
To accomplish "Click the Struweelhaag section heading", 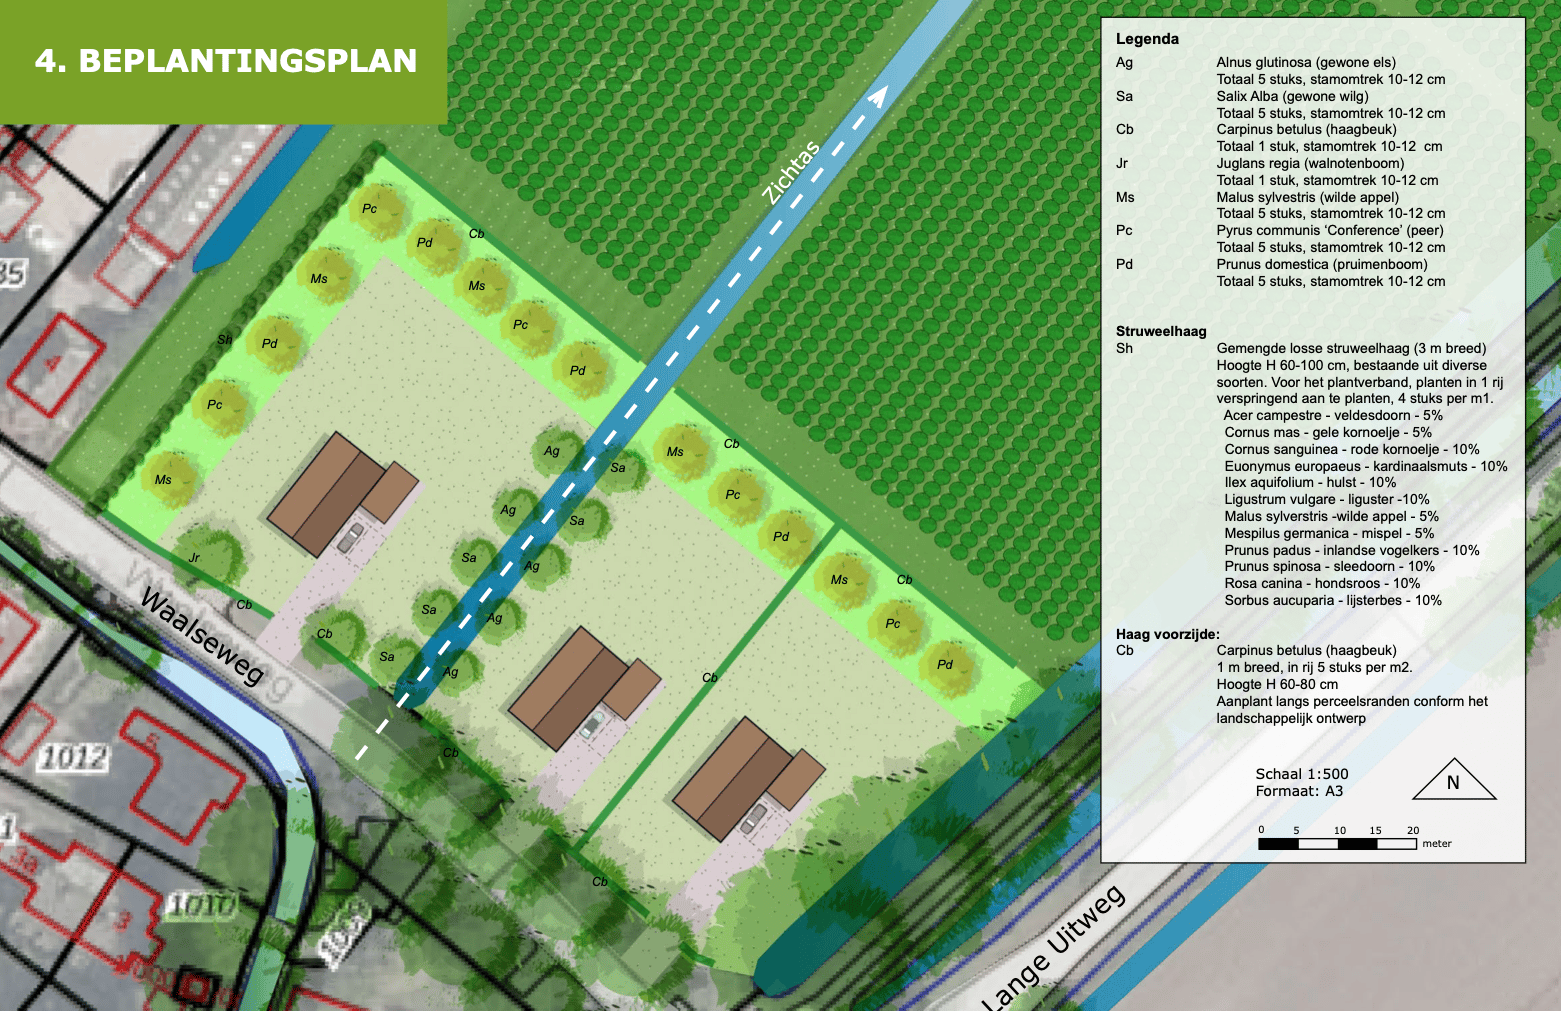I will (1161, 331).
